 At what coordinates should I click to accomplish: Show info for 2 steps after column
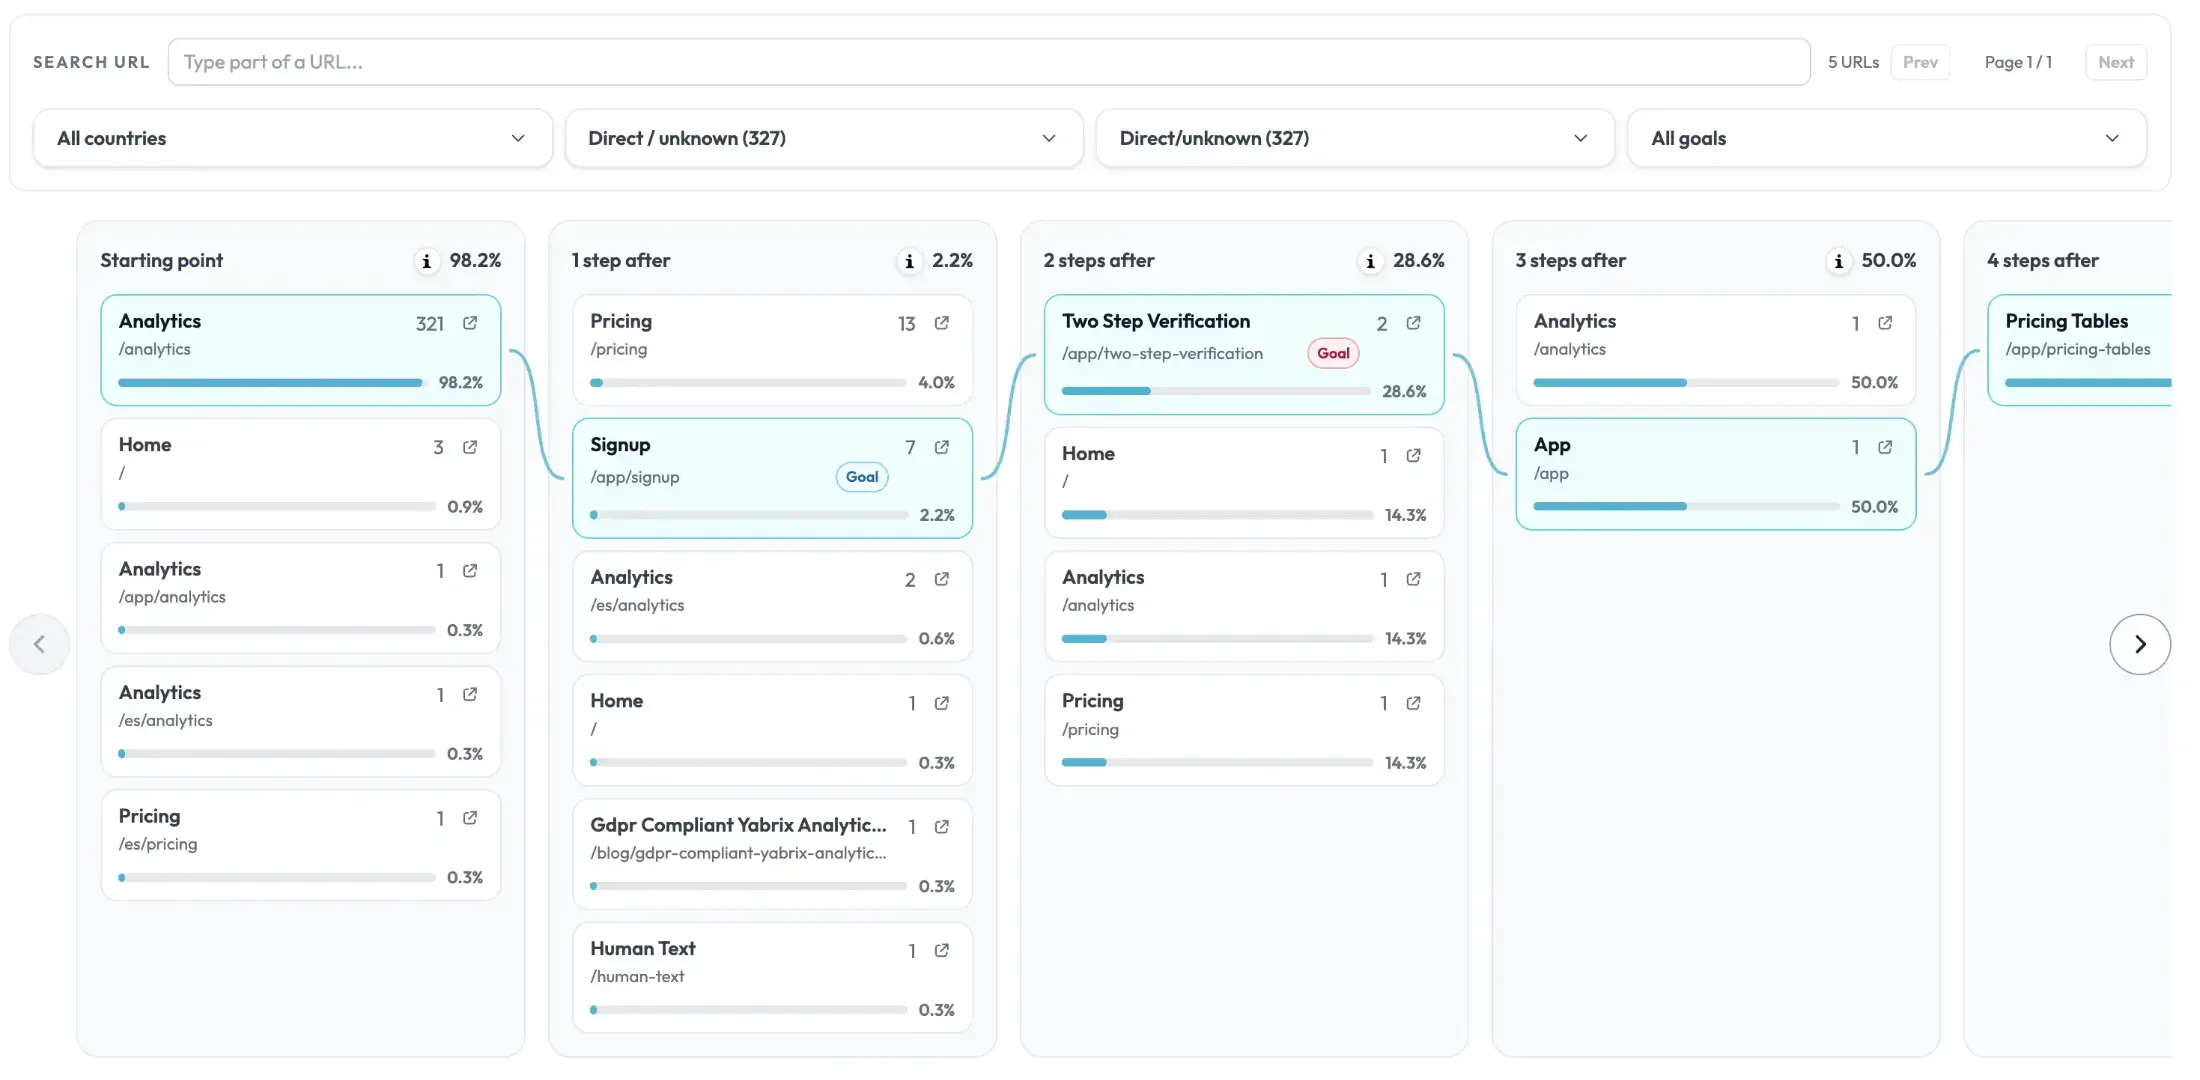click(x=1370, y=261)
